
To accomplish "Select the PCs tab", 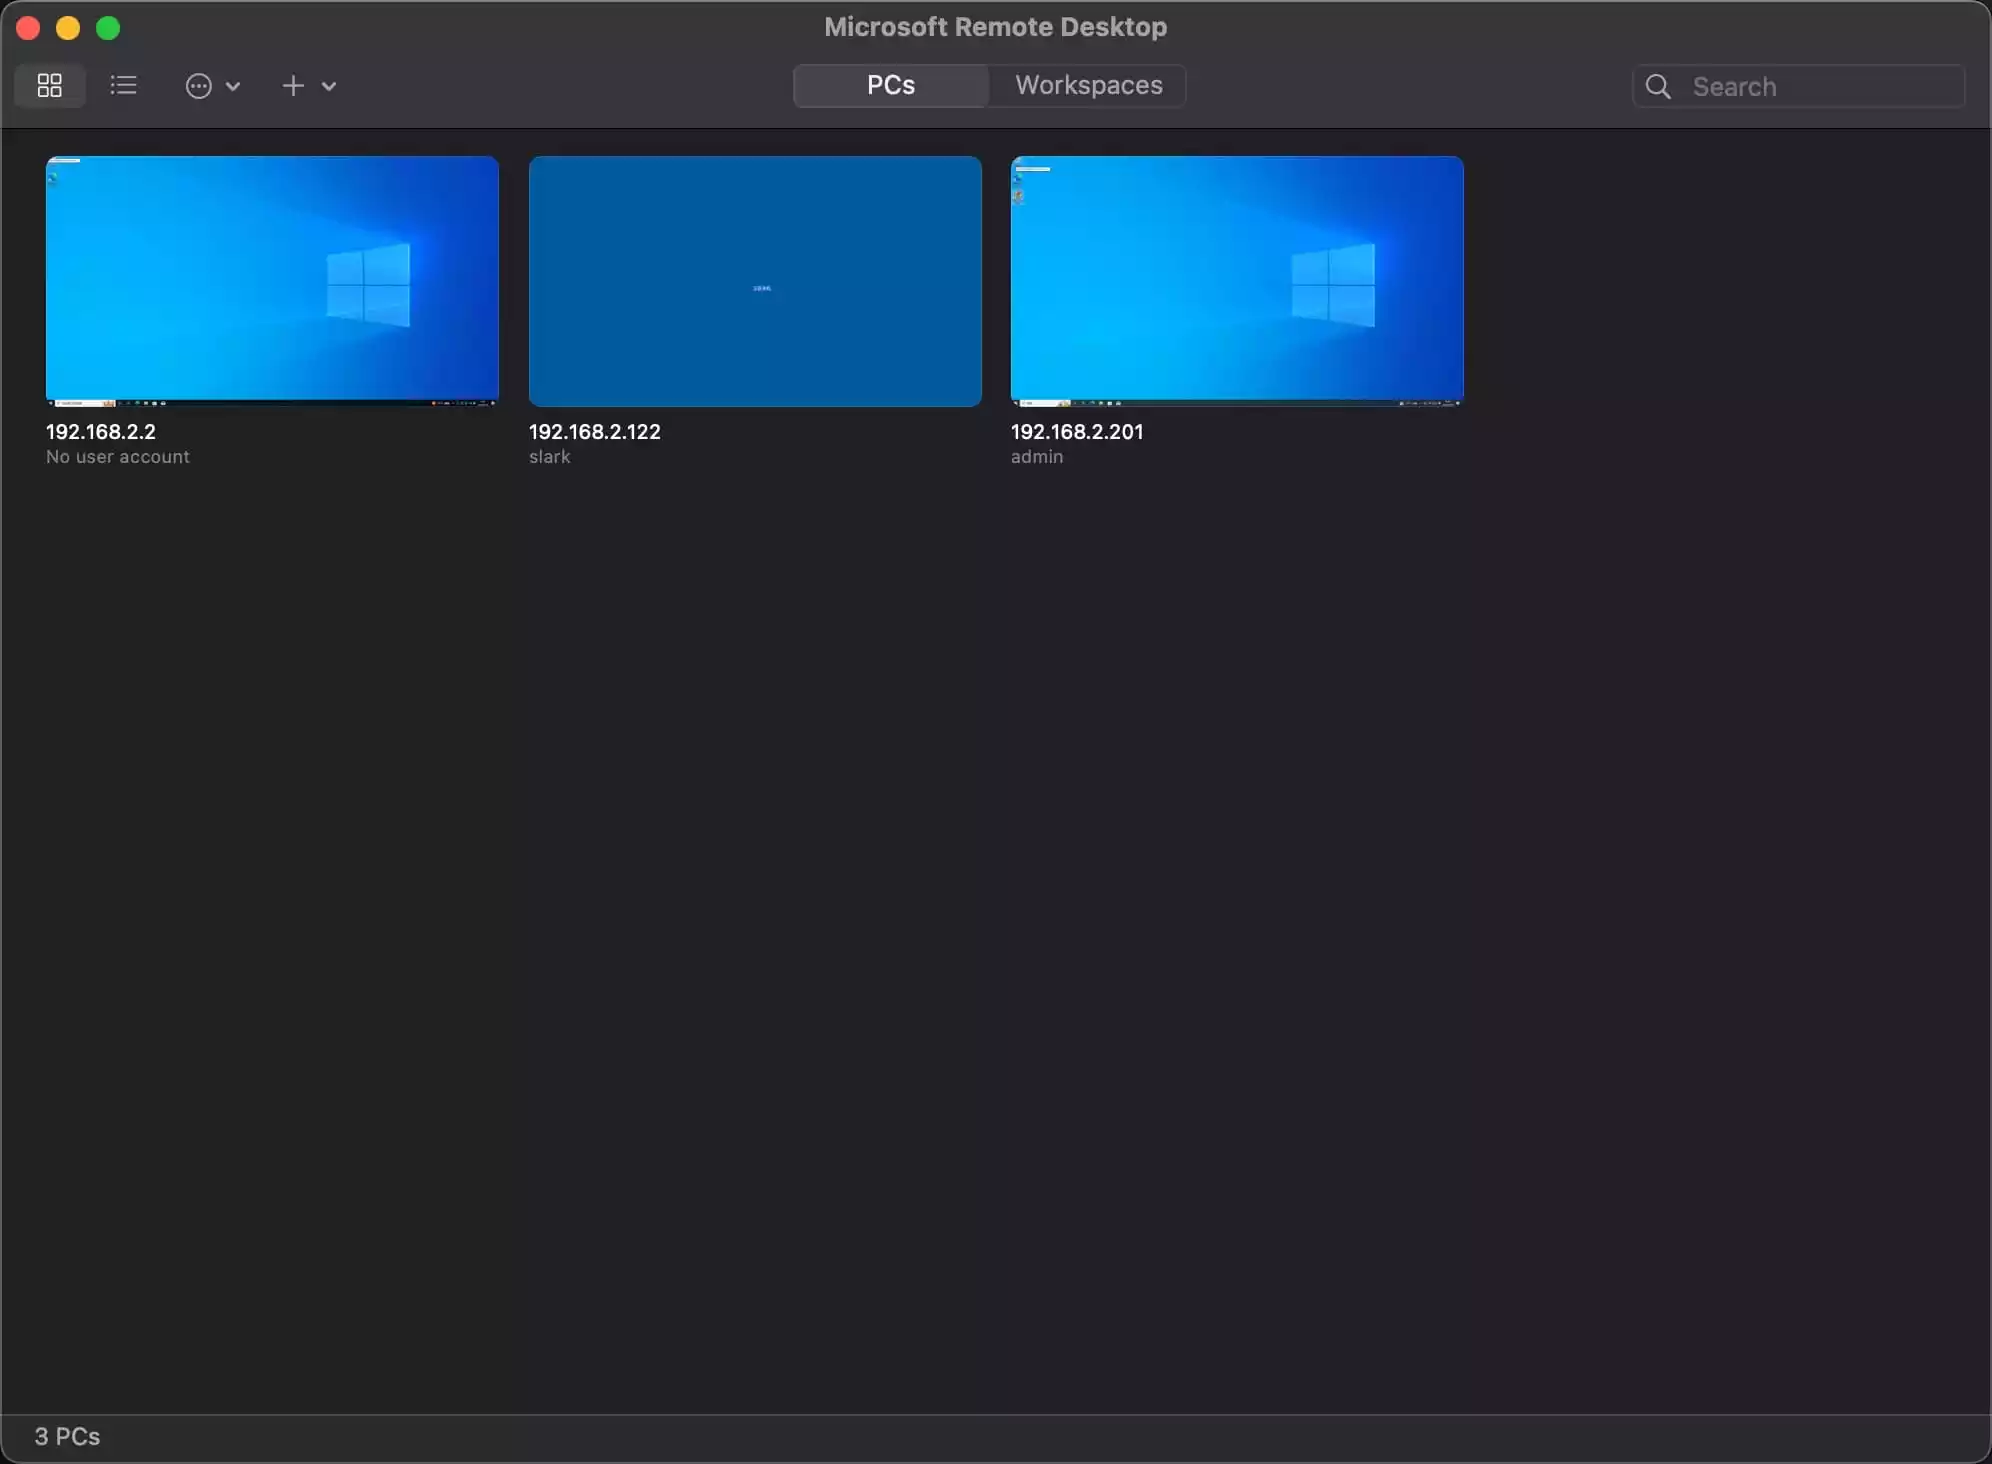I will [890, 86].
